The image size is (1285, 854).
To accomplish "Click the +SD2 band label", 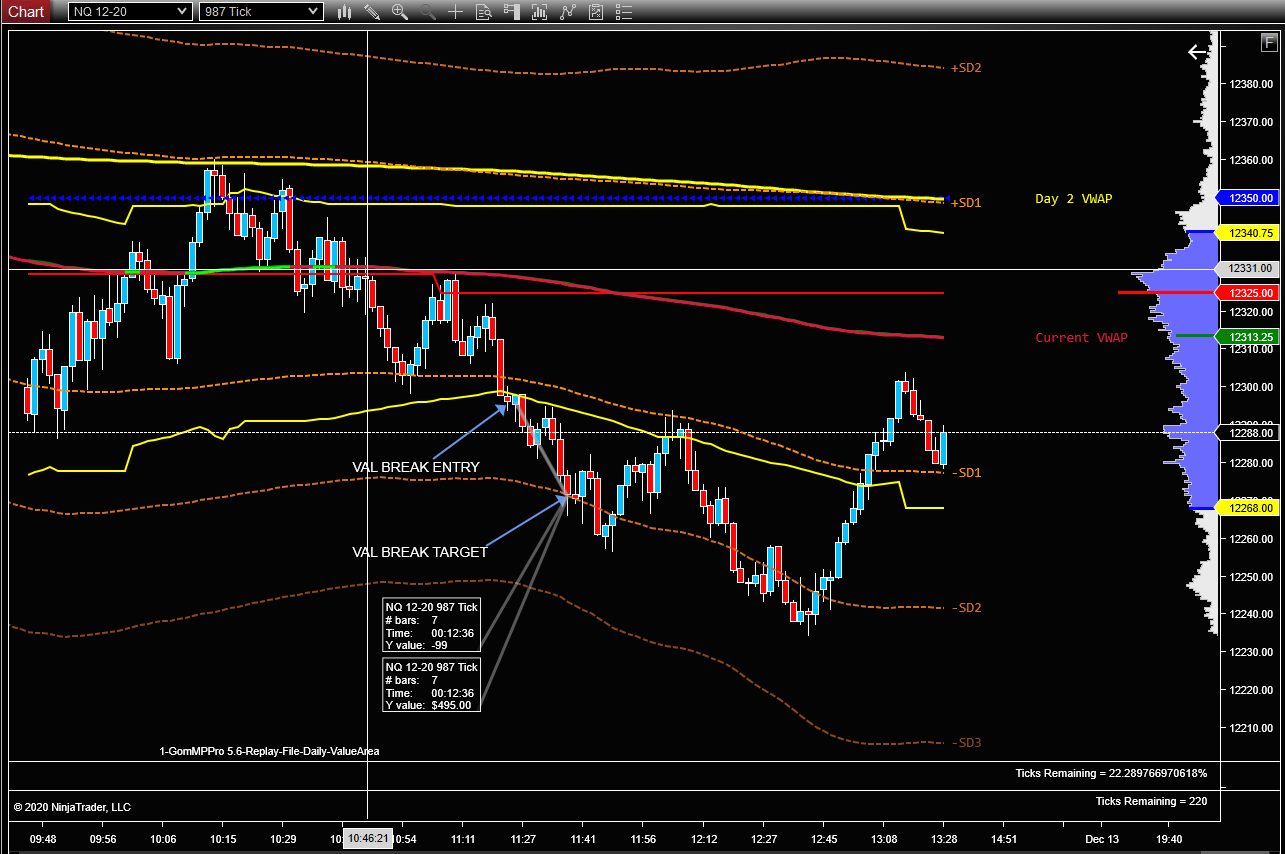I will click(966, 68).
